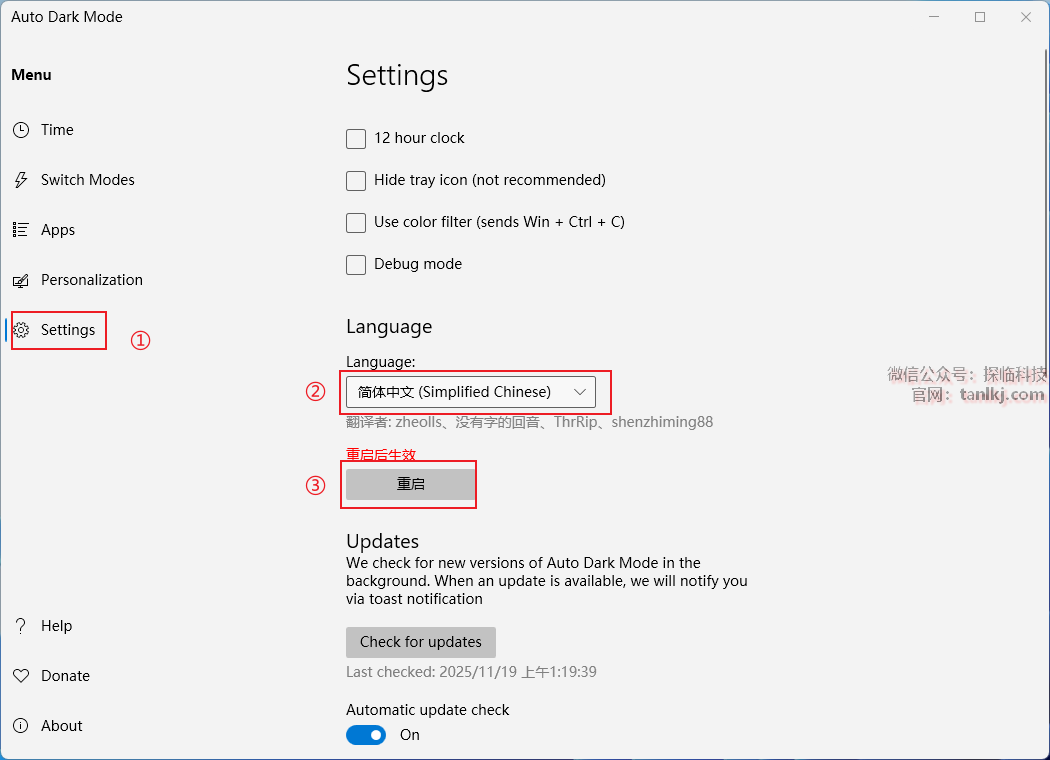
Task: Click the info icon beside About
Action: (21, 726)
